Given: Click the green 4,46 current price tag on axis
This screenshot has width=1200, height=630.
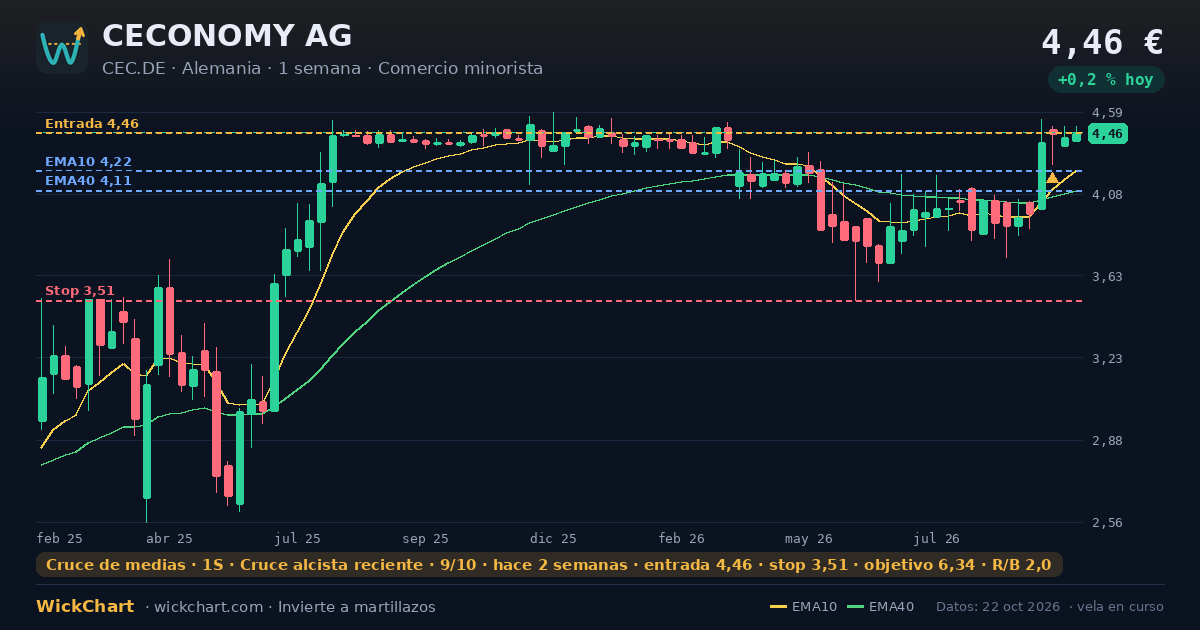Looking at the screenshot, I should tap(1108, 134).
